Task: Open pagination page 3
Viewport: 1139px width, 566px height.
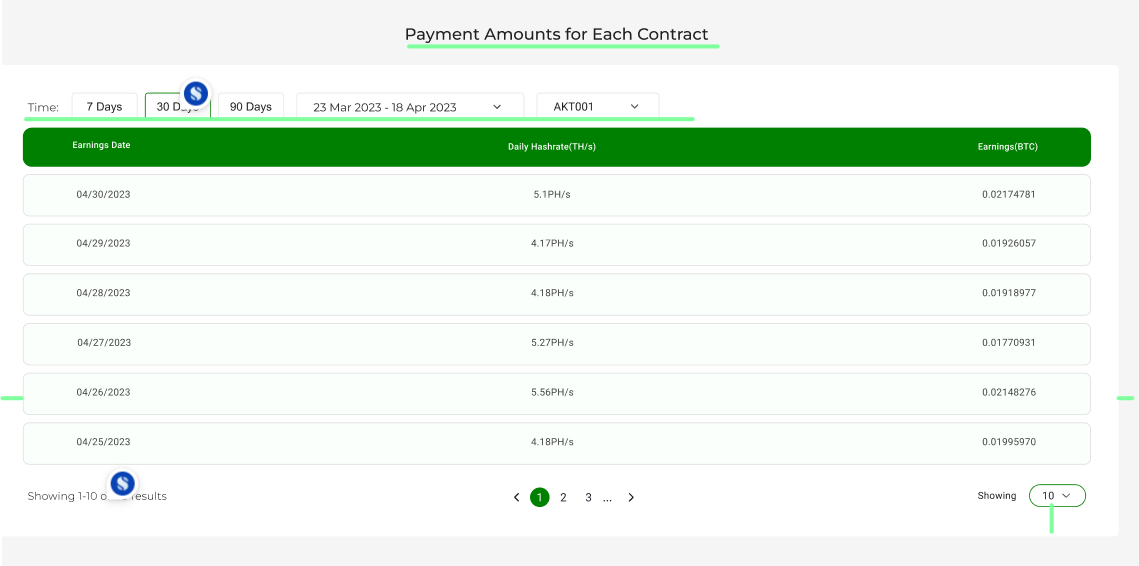Action: click(588, 497)
